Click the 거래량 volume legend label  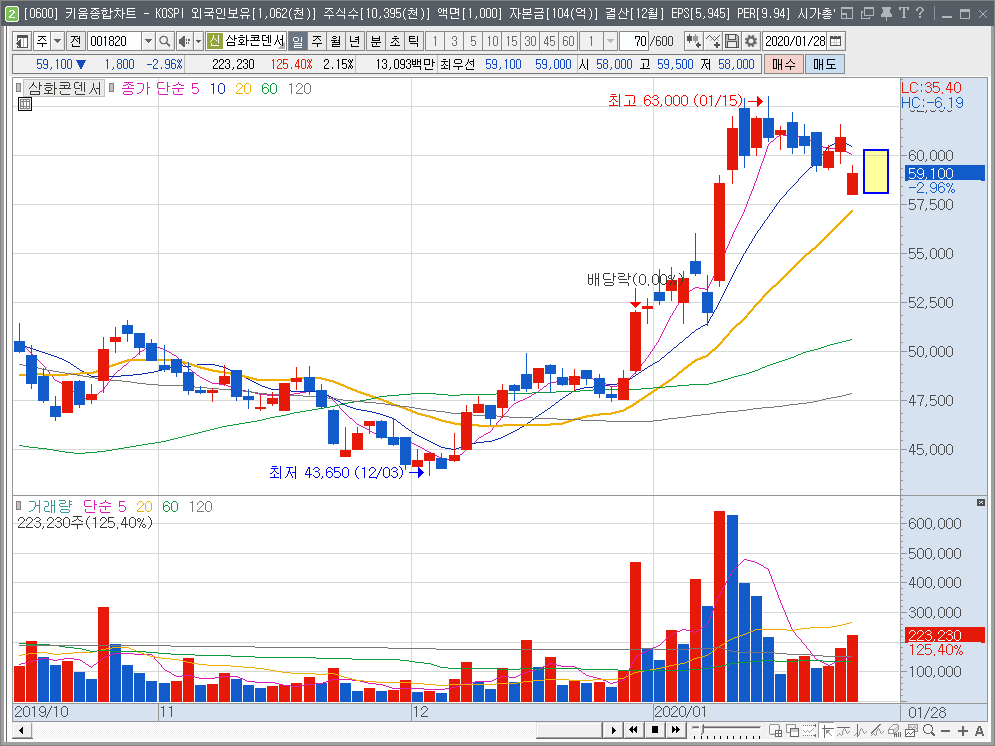[49, 506]
